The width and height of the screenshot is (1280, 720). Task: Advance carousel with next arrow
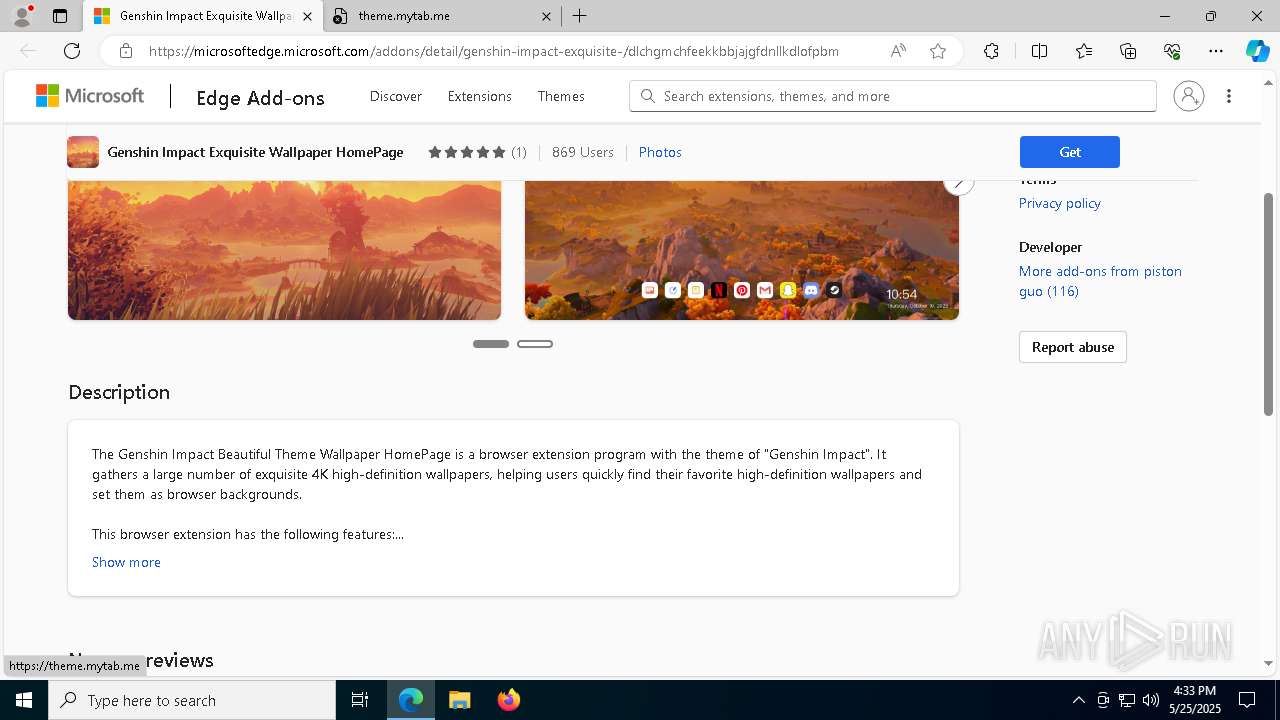coord(959,183)
